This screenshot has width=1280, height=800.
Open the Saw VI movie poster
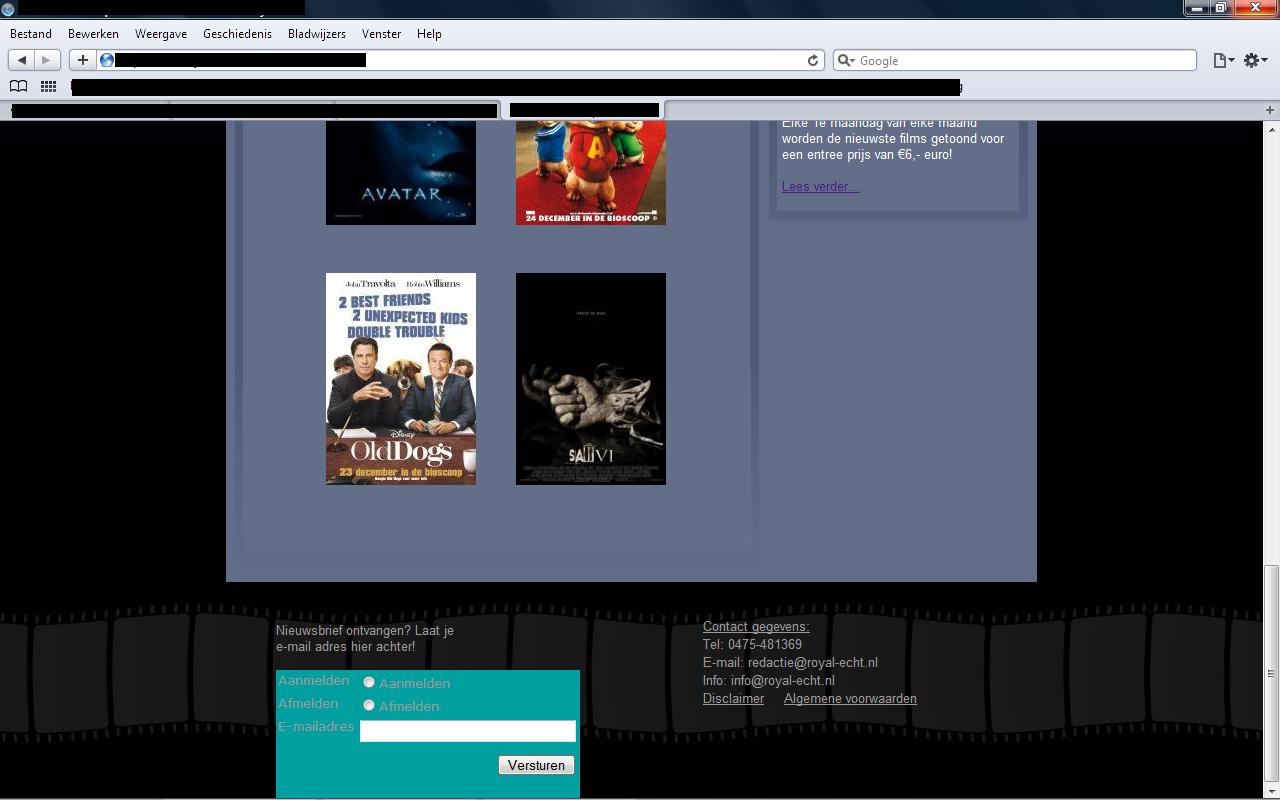pyautogui.click(x=591, y=379)
